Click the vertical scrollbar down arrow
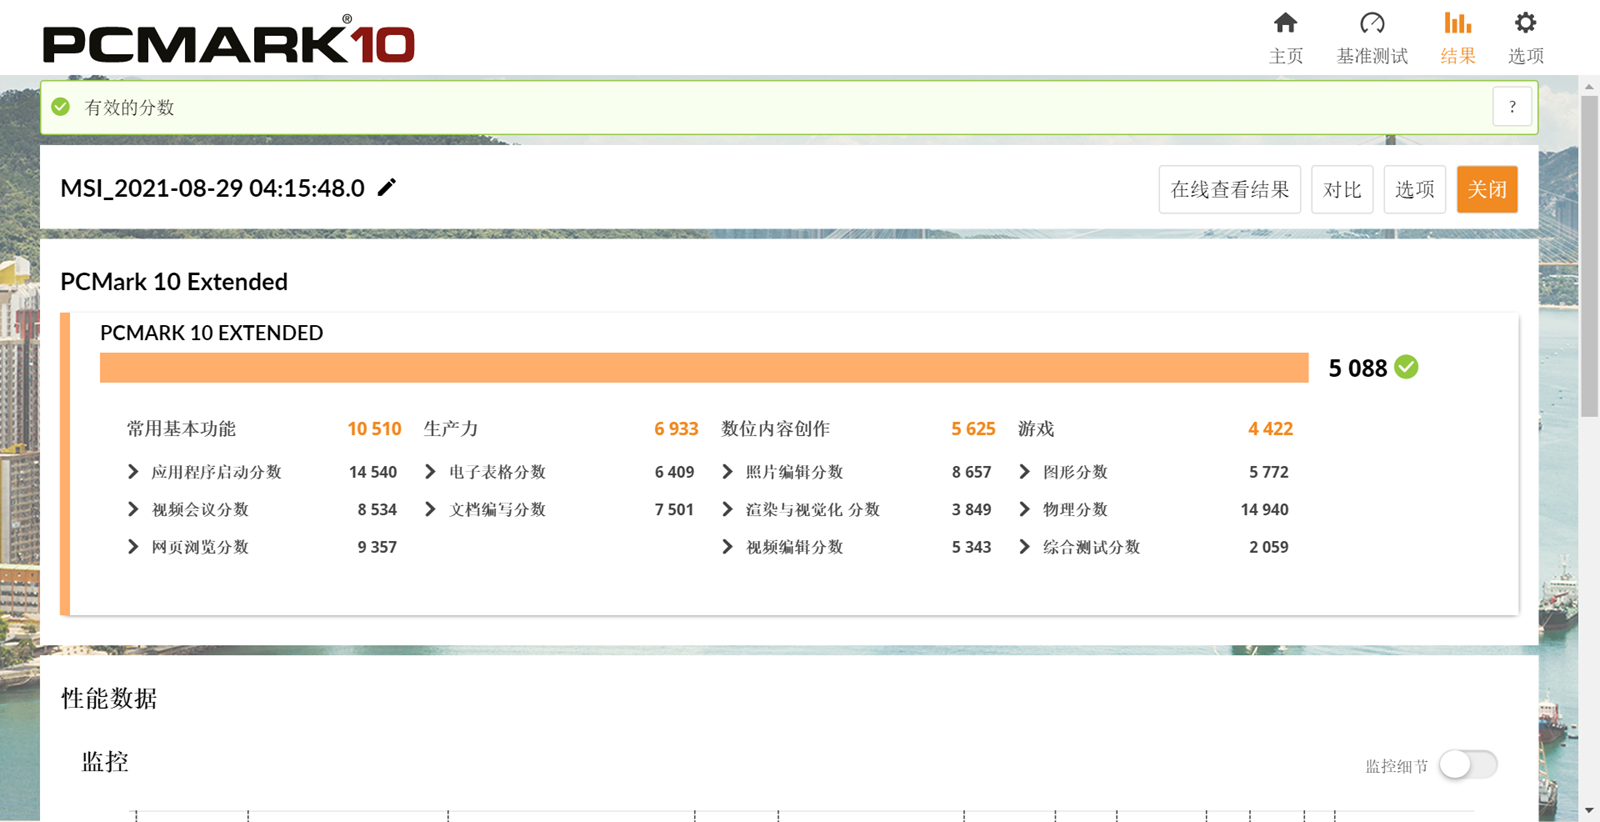This screenshot has height=822, width=1600. (x=1589, y=810)
